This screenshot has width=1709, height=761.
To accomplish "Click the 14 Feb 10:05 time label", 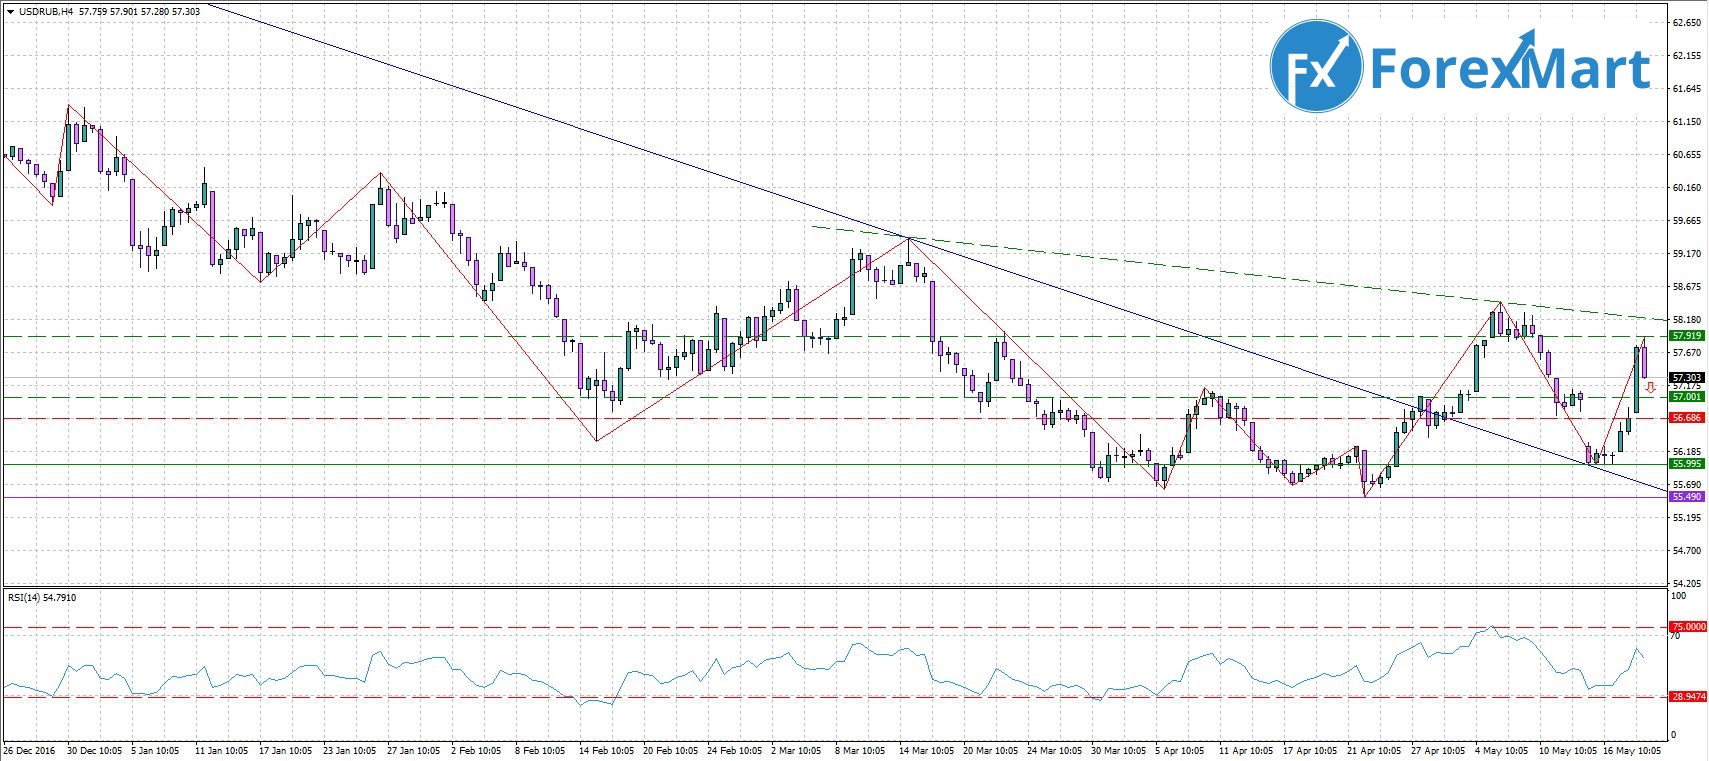I will (x=606, y=751).
